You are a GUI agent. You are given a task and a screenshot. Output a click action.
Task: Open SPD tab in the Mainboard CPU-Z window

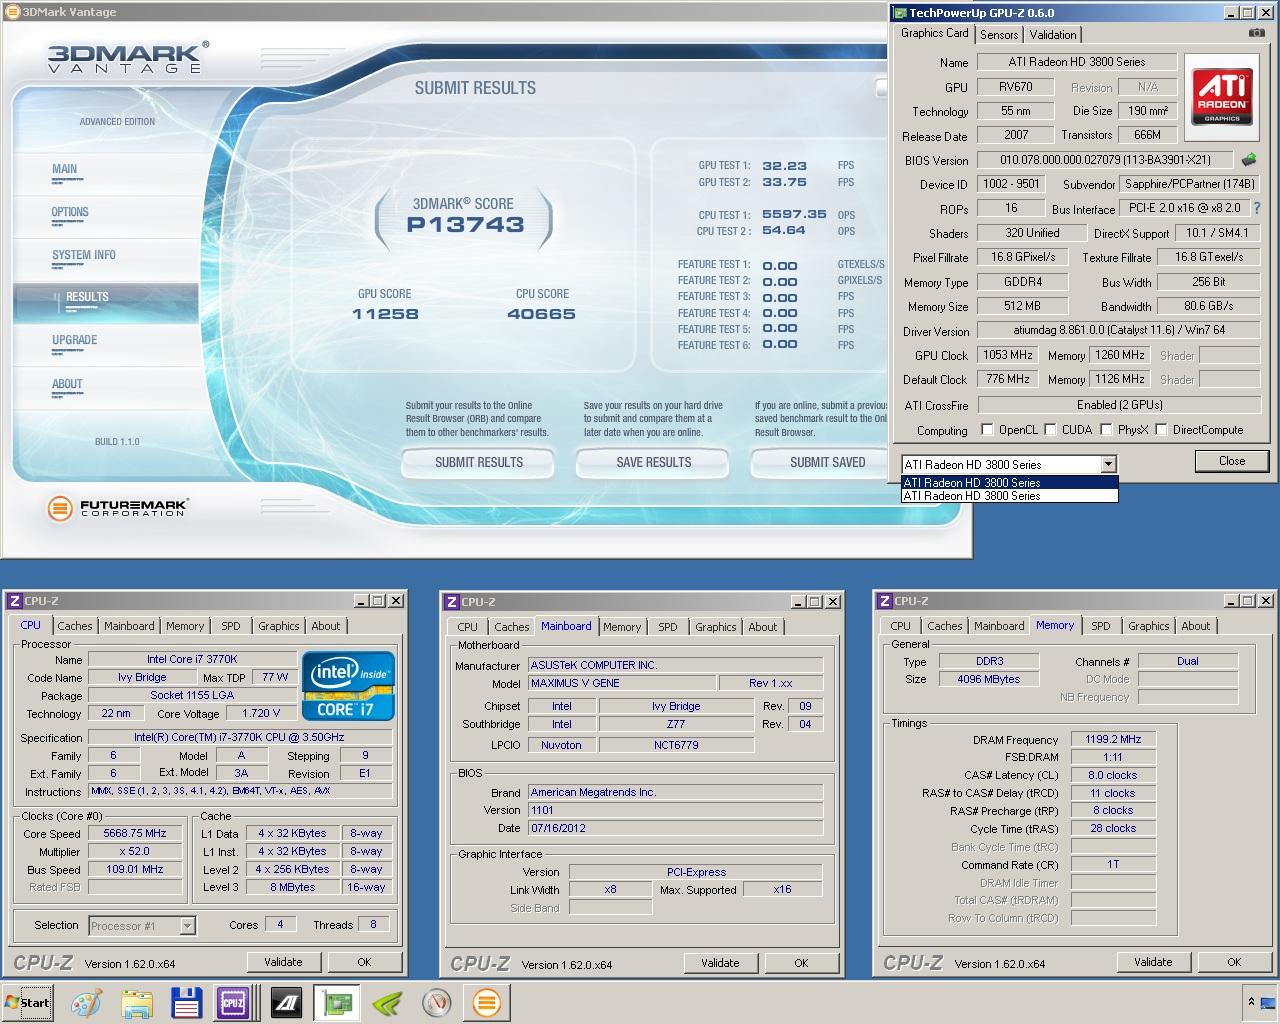point(668,627)
